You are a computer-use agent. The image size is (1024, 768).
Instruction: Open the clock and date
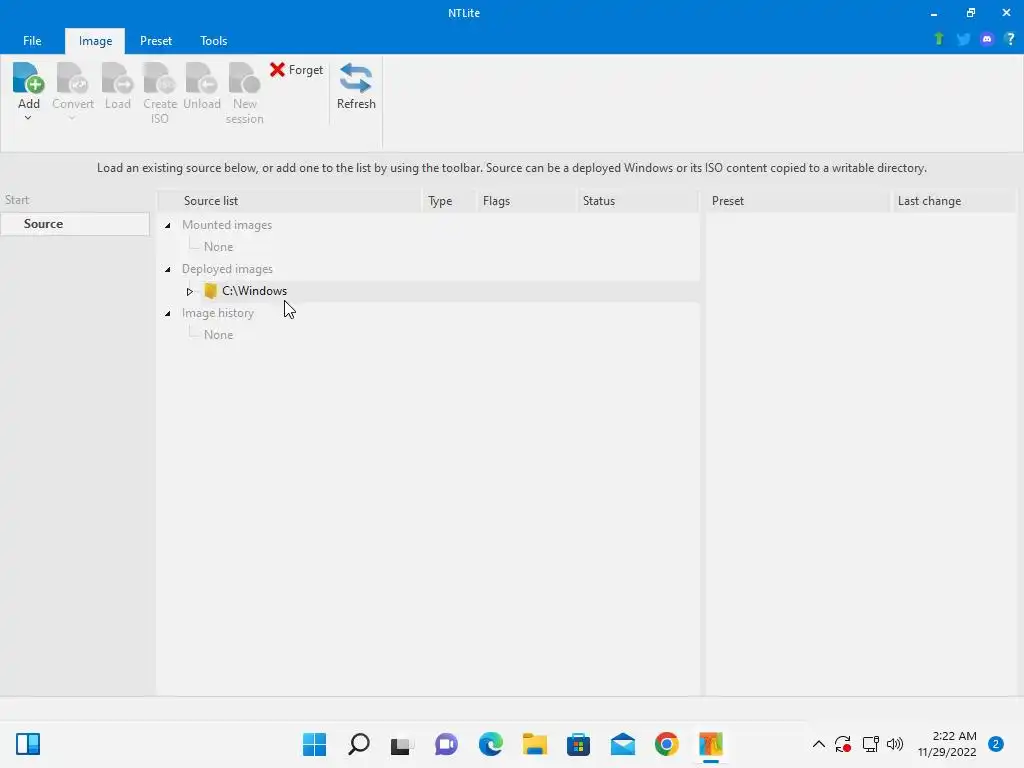(947, 744)
